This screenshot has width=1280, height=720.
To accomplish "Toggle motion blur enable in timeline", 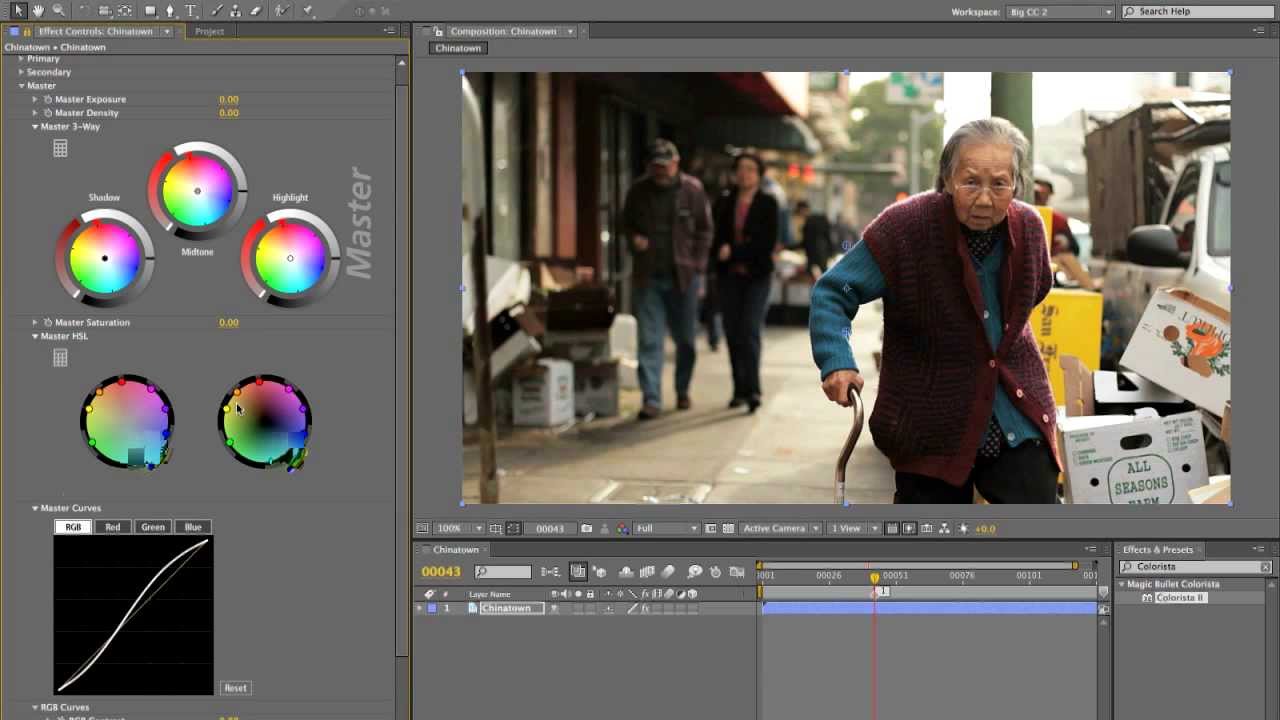I will pyautogui.click(x=668, y=572).
